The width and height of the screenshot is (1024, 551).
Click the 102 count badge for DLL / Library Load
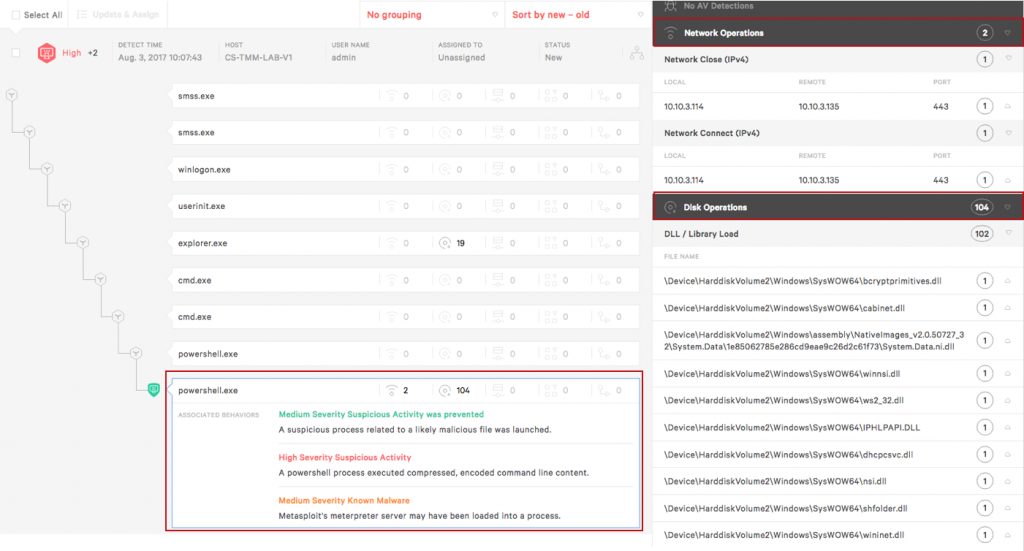tap(982, 234)
